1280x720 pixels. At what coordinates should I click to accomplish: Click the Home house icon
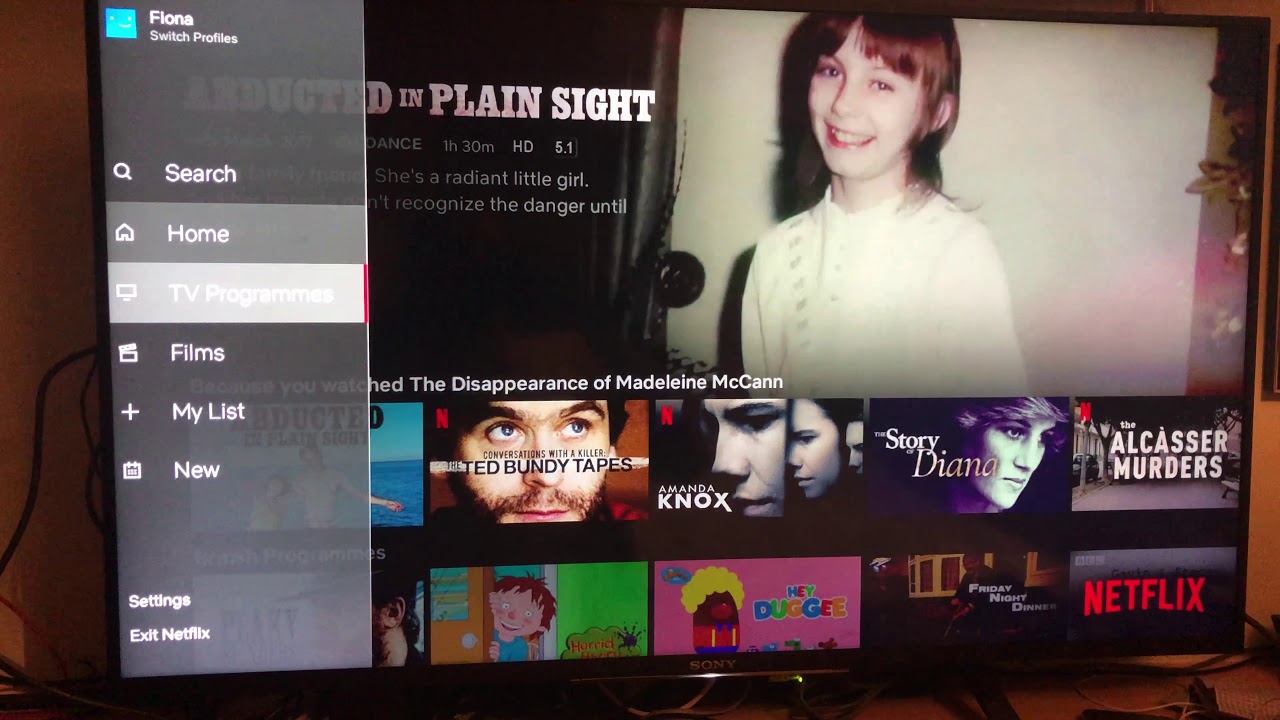pos(125,233)
